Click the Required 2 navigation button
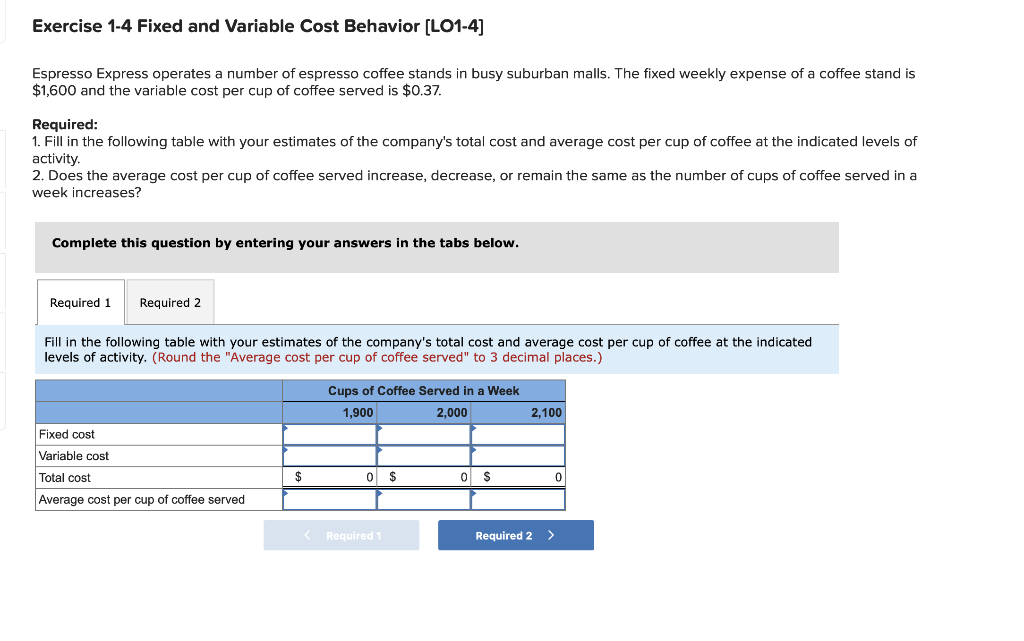Viewport: 1024px width, 641px height. tap(515, 535)
